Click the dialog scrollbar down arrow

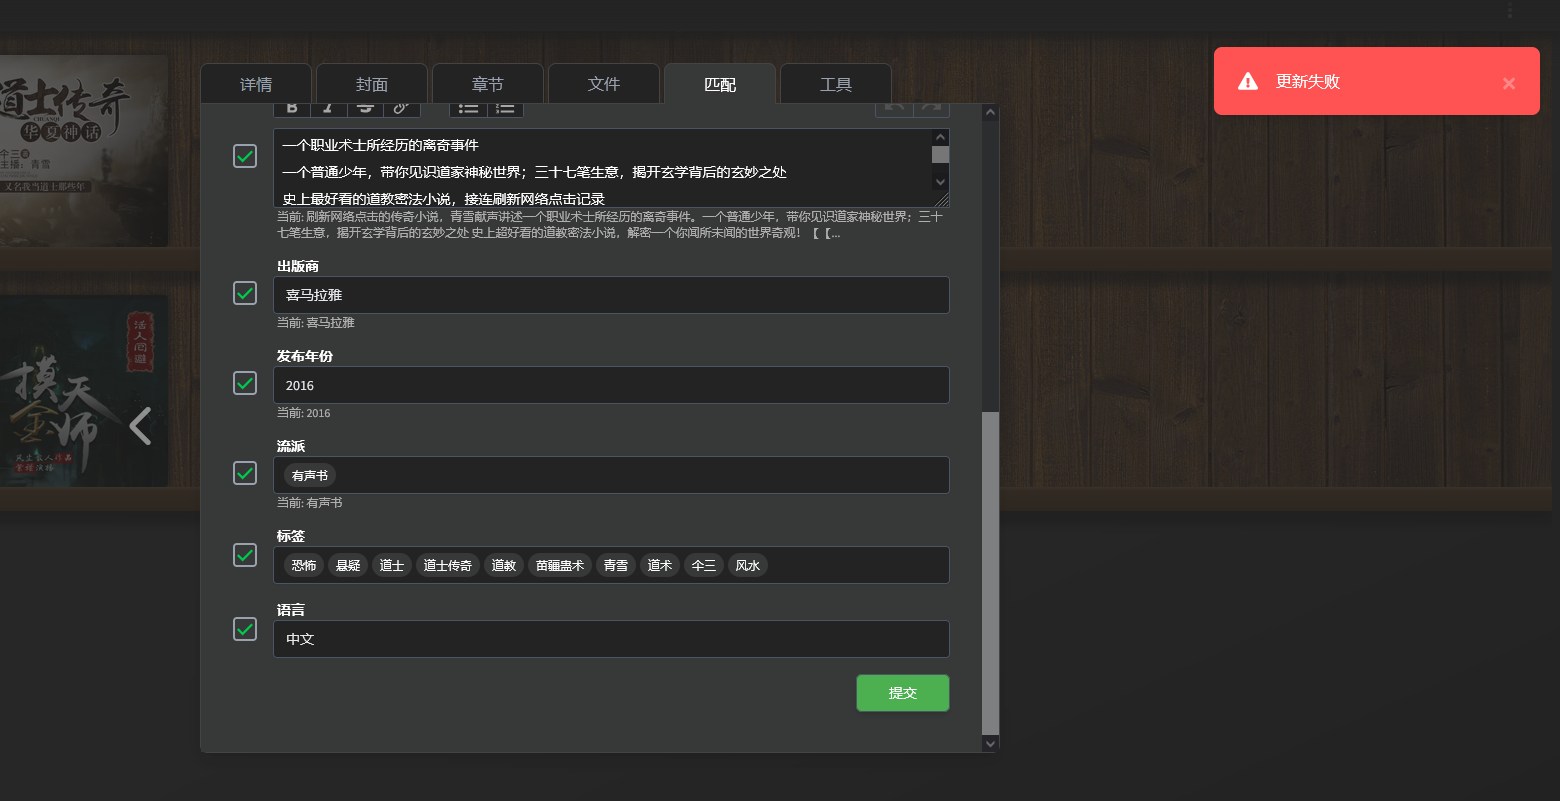click(x=991, y=743)
